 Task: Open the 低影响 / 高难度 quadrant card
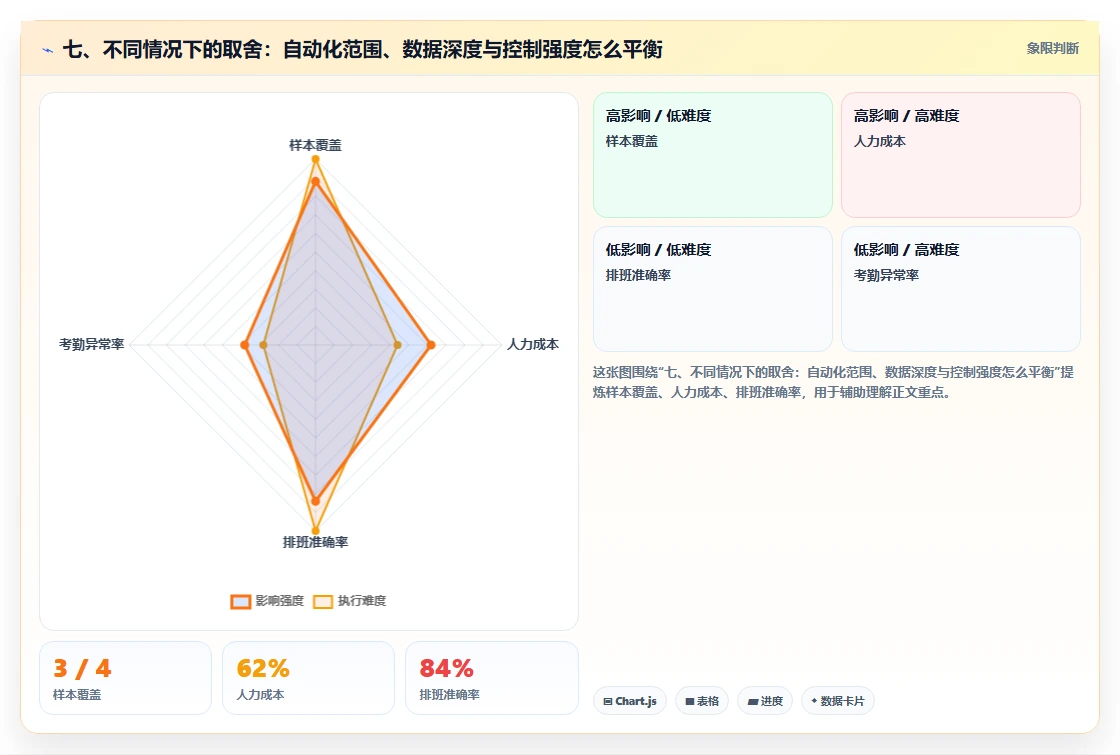click(961, 289)
